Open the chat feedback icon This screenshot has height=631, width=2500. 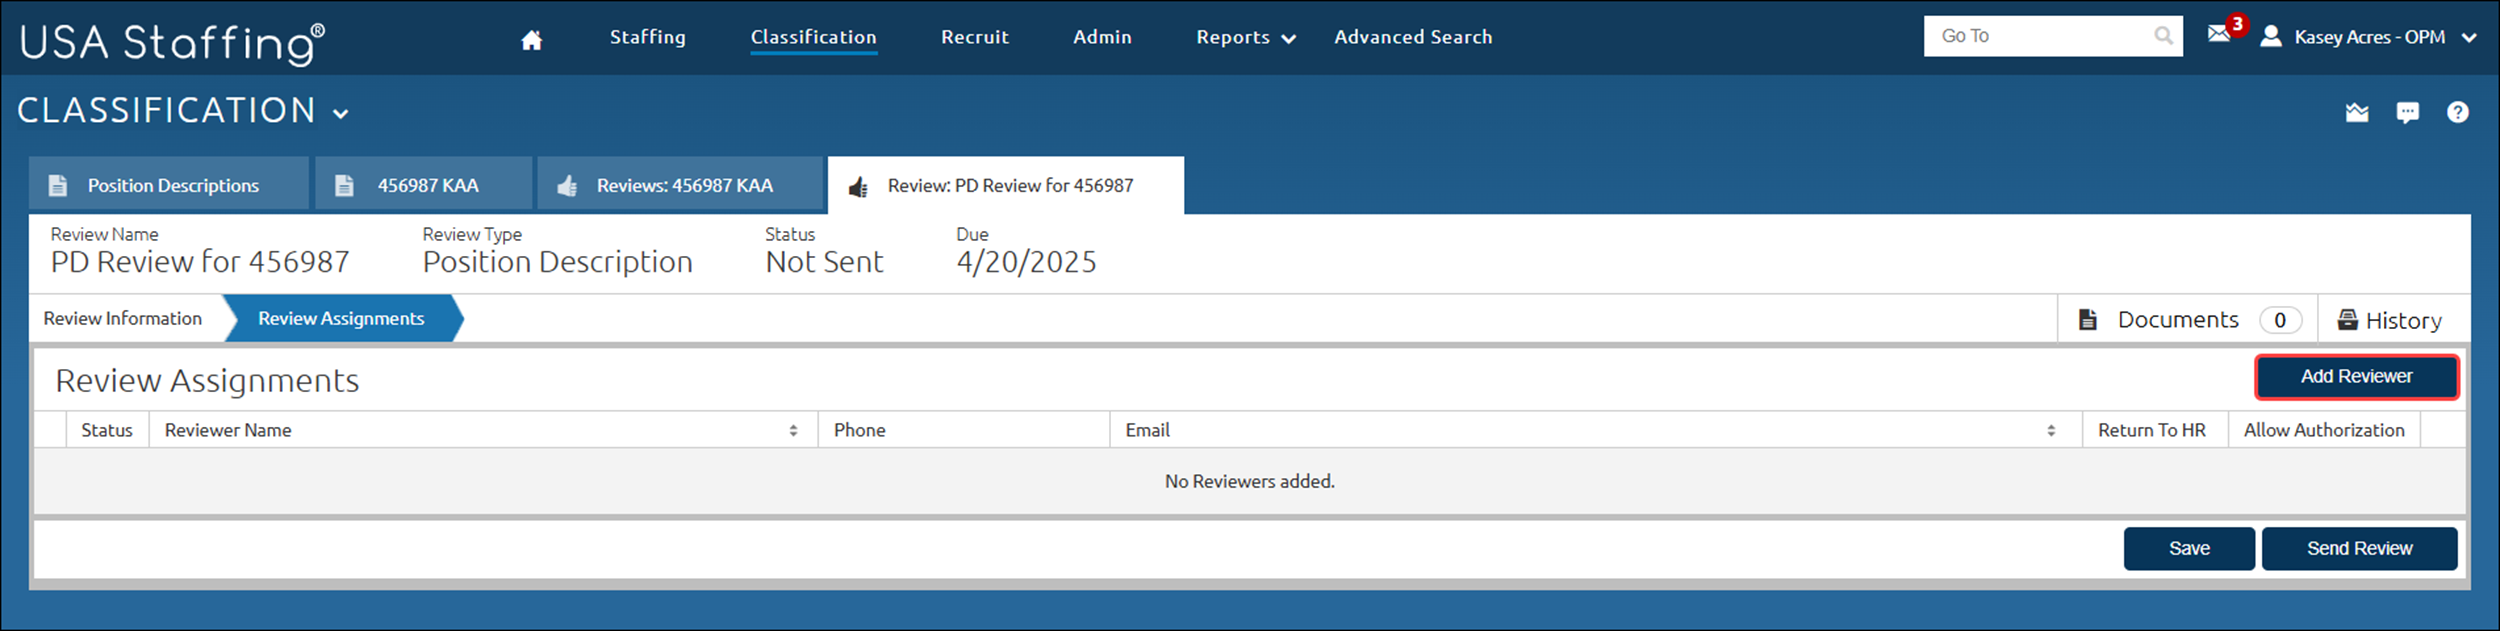2407,112
